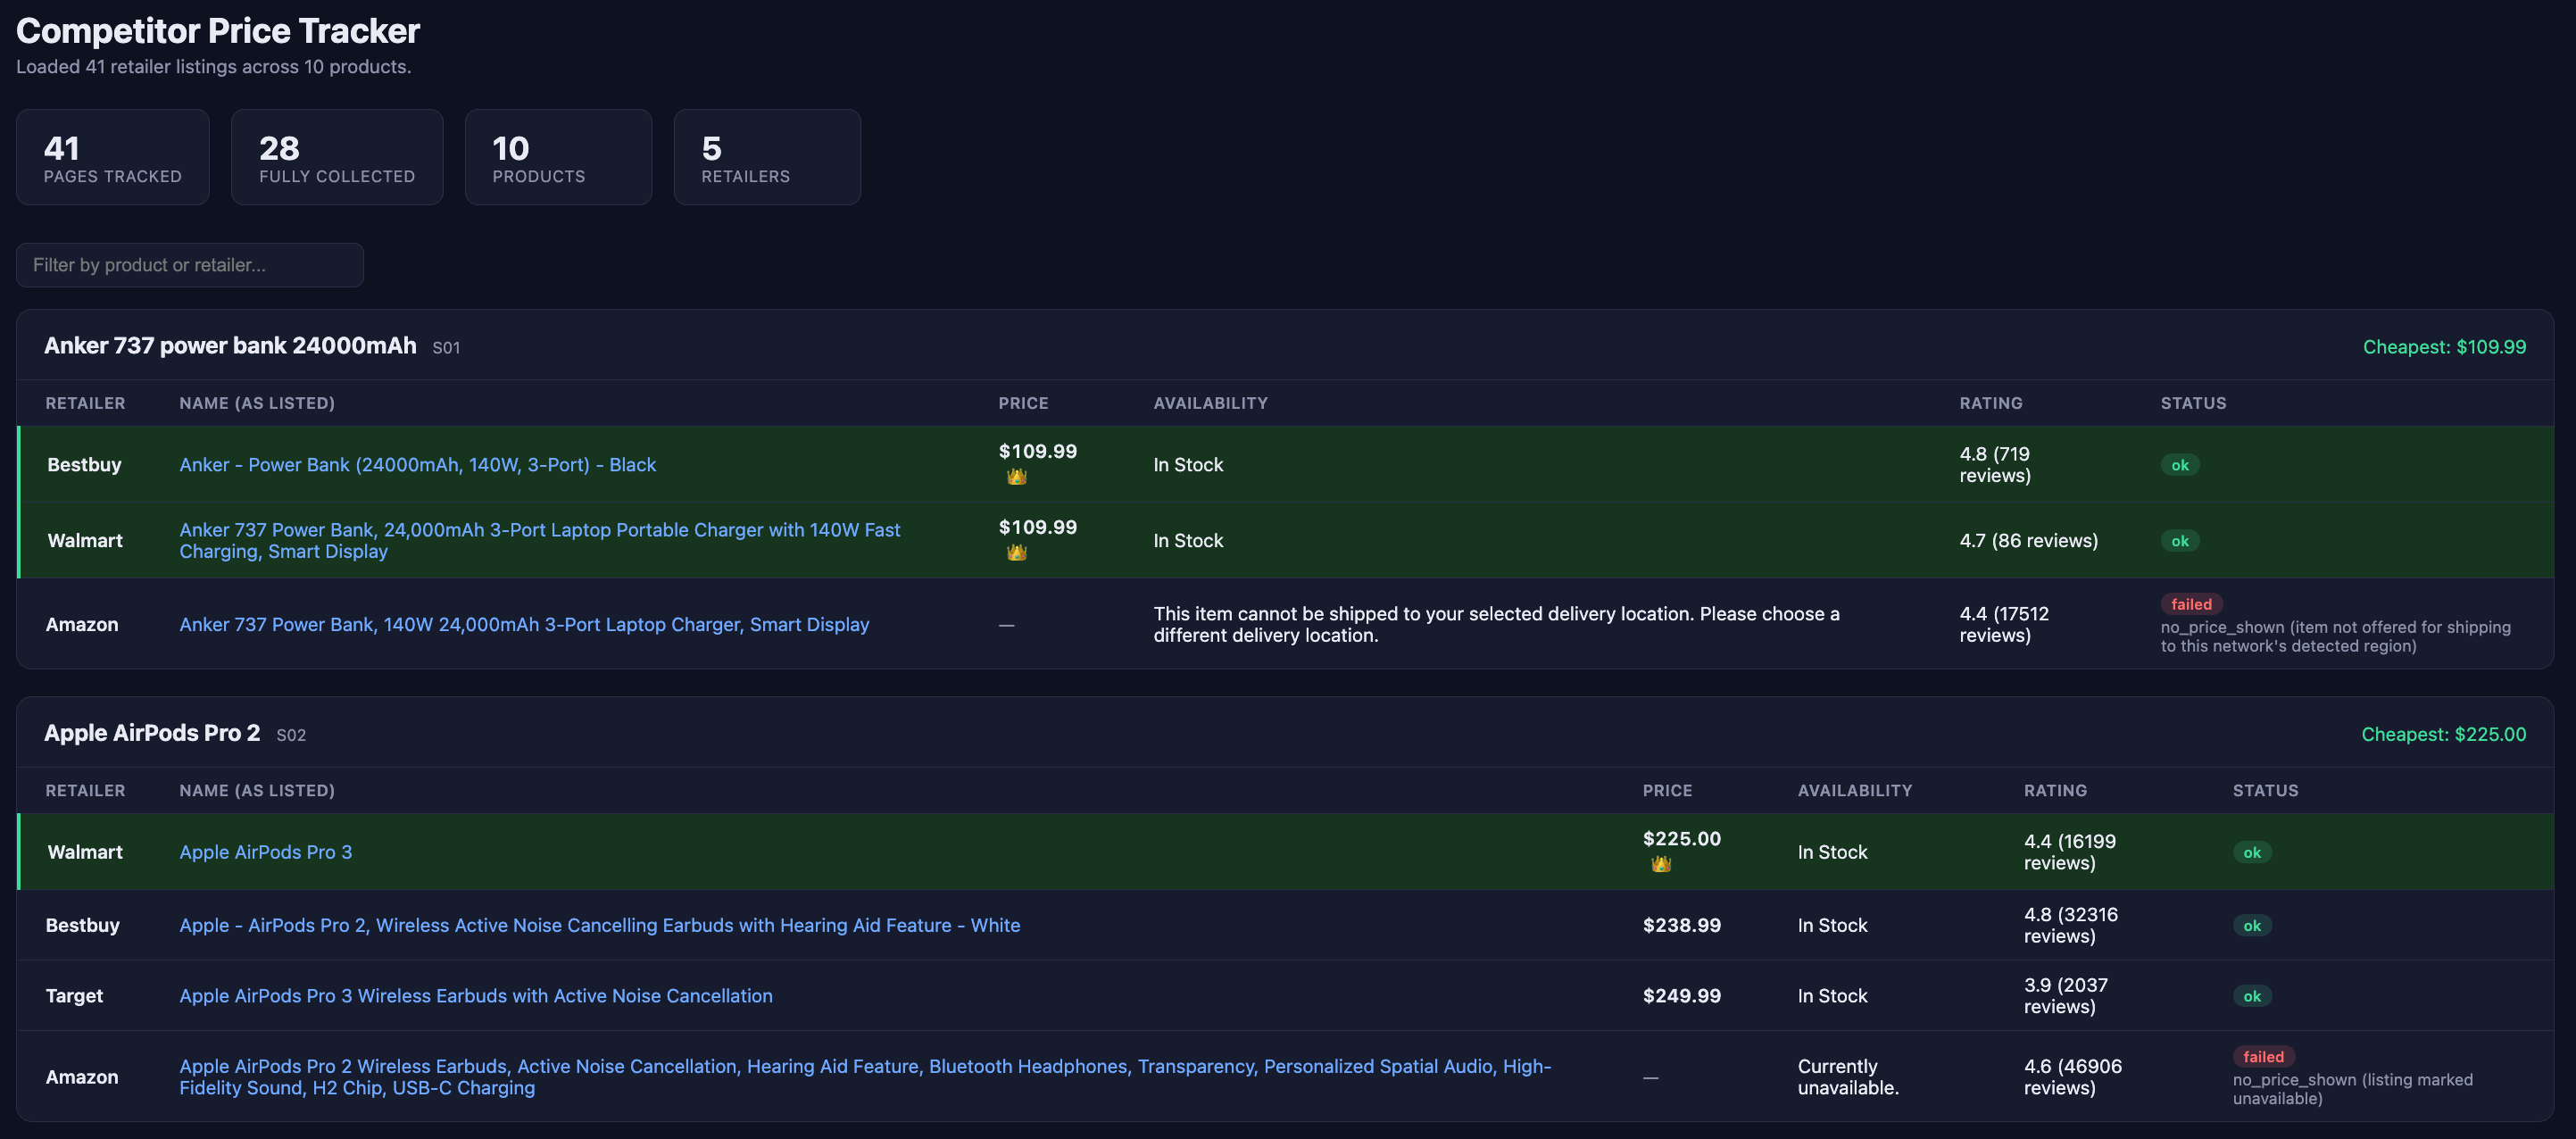Click the $225.00 price cell
This screenshot has height=1139, width=2576.
[x=1681, y=838]
